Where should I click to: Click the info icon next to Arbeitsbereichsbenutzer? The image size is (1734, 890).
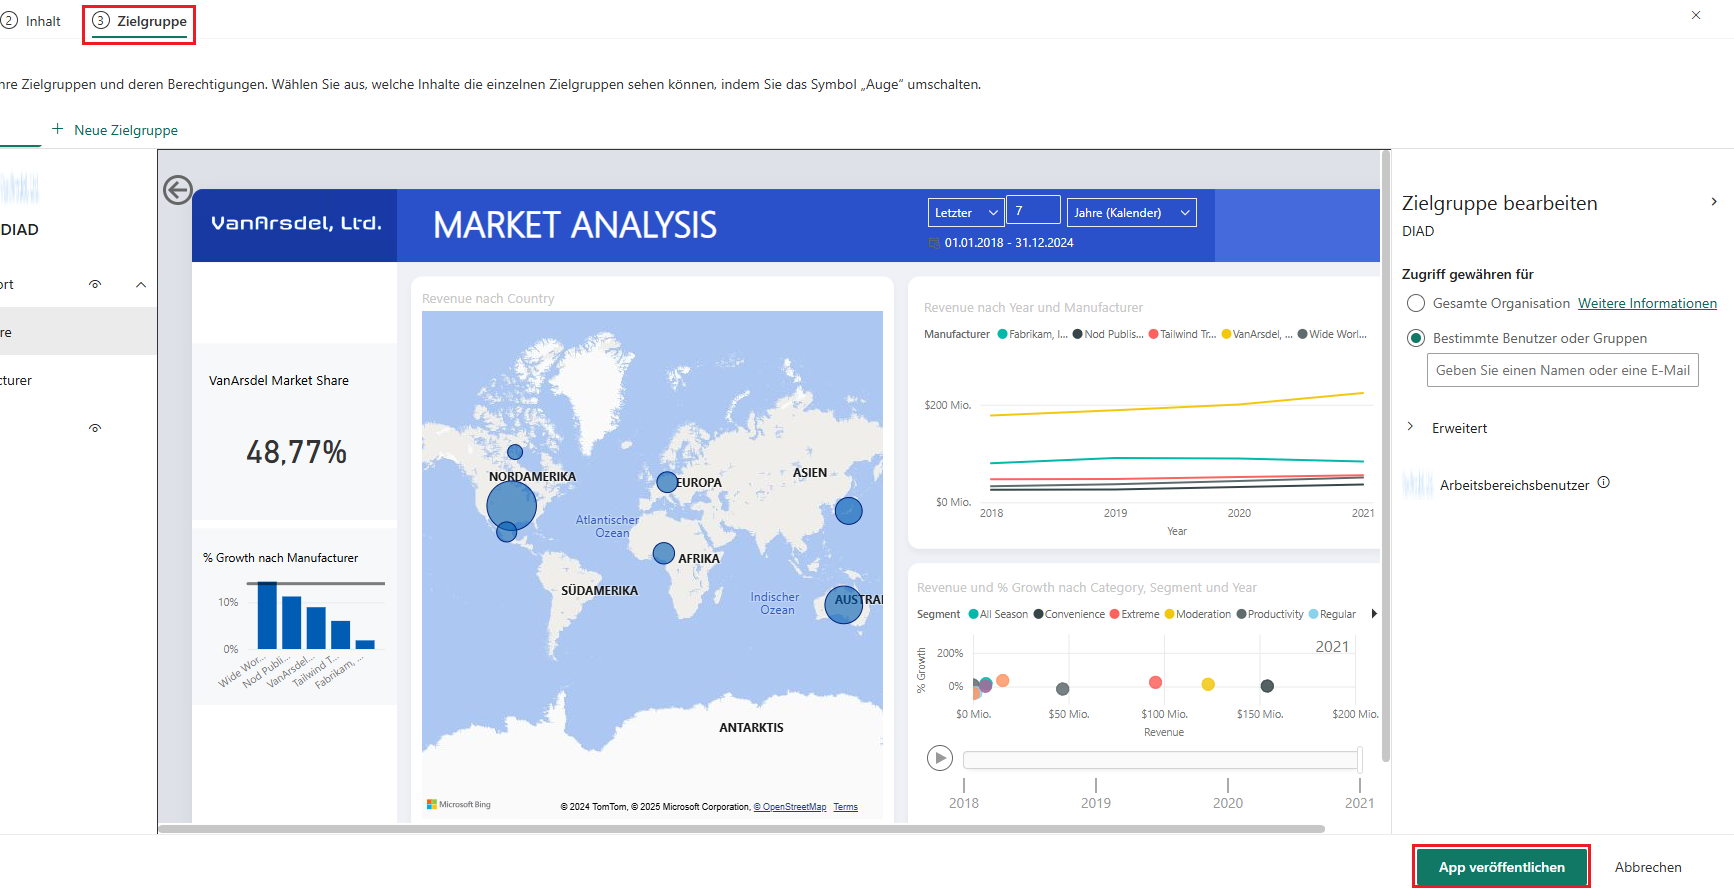click(1604, 482)
